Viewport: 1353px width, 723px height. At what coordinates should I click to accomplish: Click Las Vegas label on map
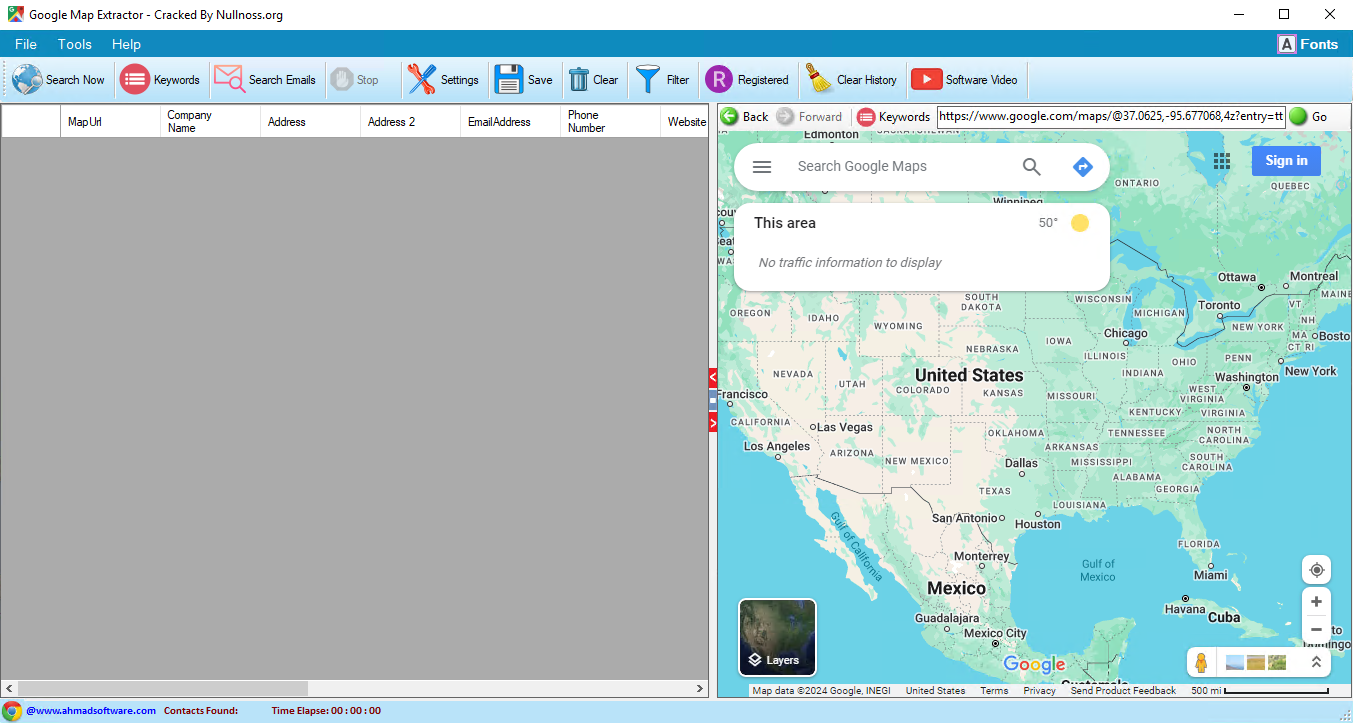coord(845,427)
